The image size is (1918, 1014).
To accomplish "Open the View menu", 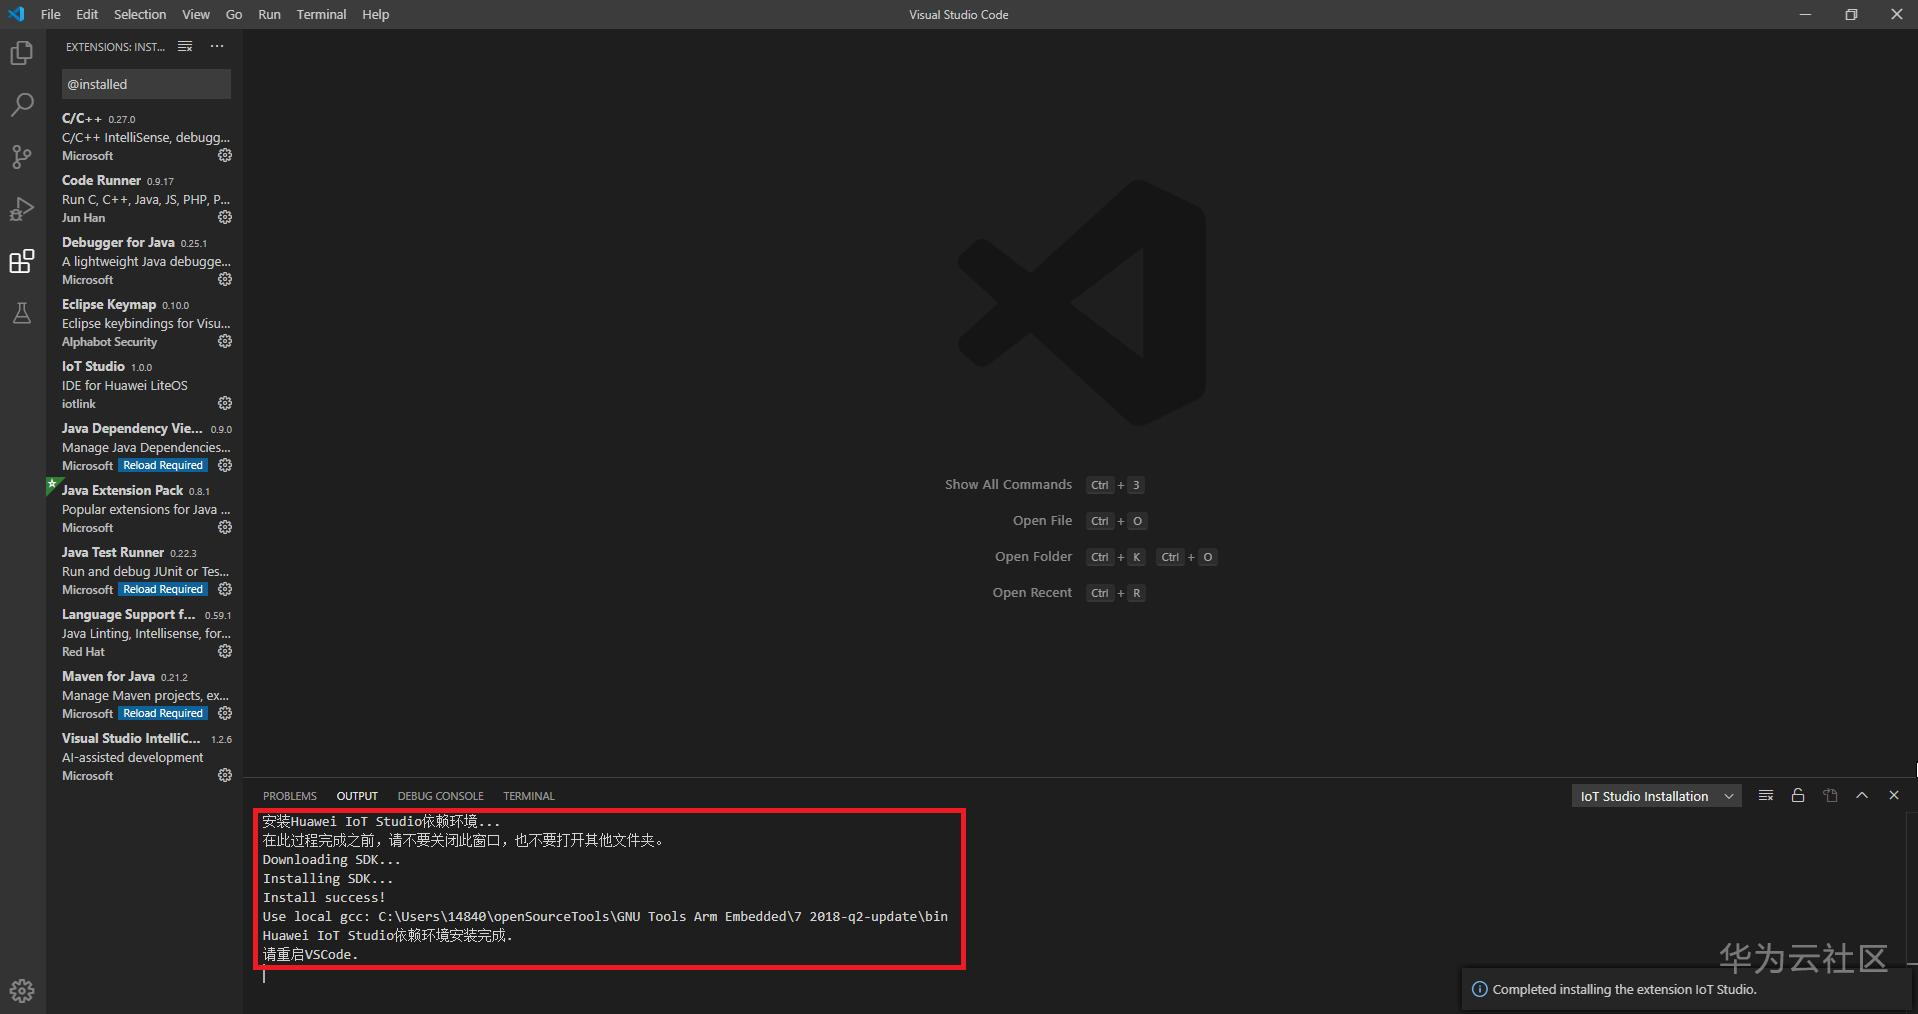I will click(196, 14).
